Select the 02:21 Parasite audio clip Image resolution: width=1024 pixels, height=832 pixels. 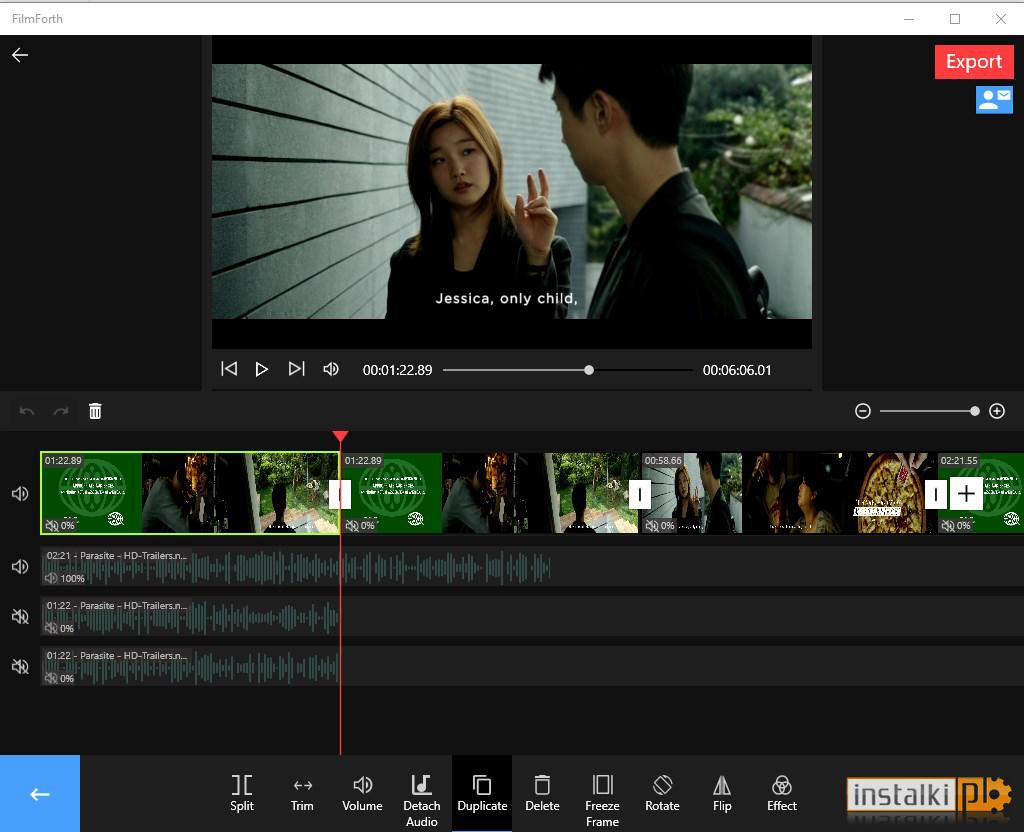point(296,566)
